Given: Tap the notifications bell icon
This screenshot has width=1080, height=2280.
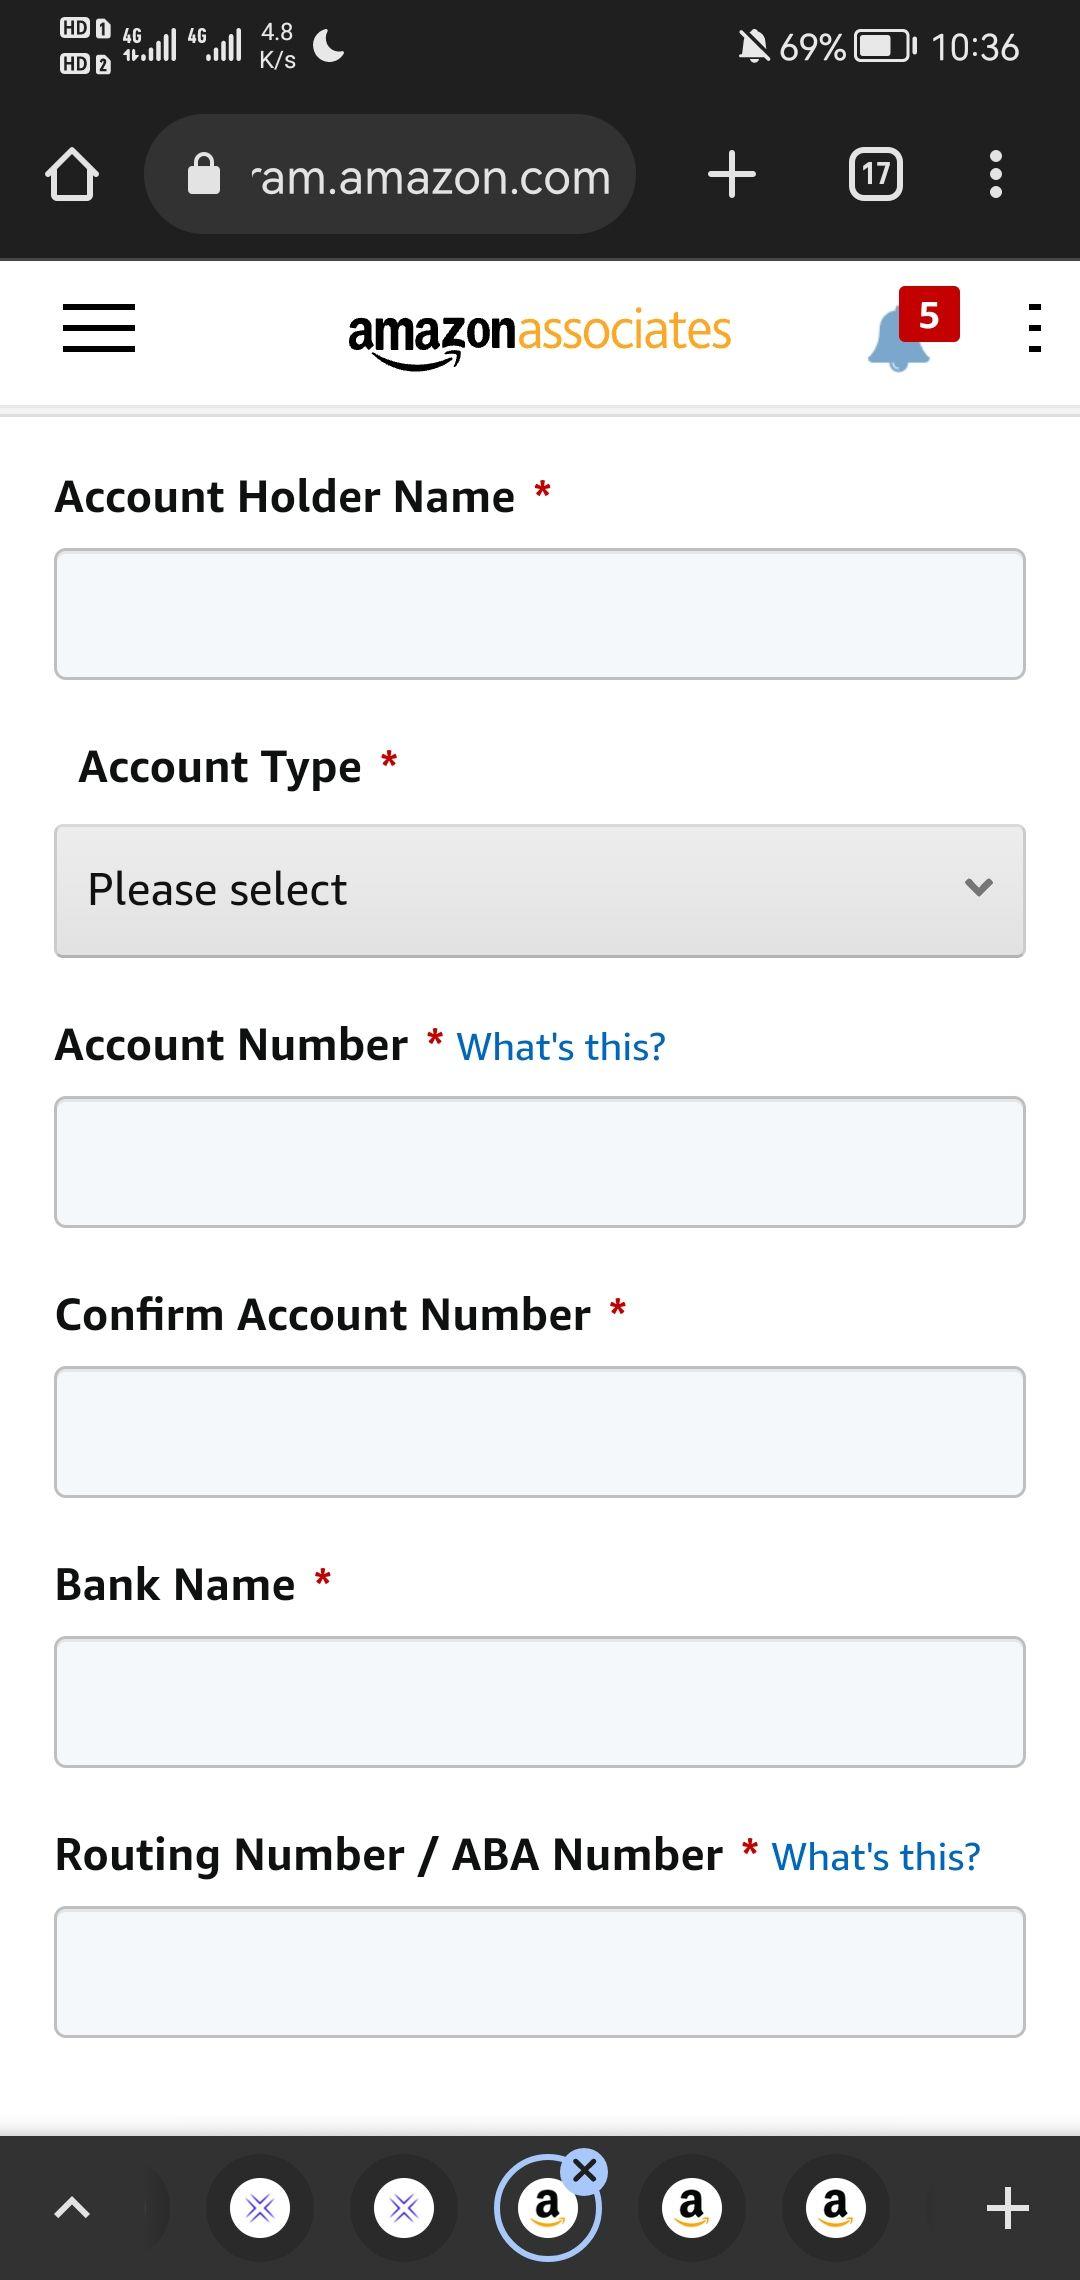Looking at the screenshot, I should click(x=900, y=338).
